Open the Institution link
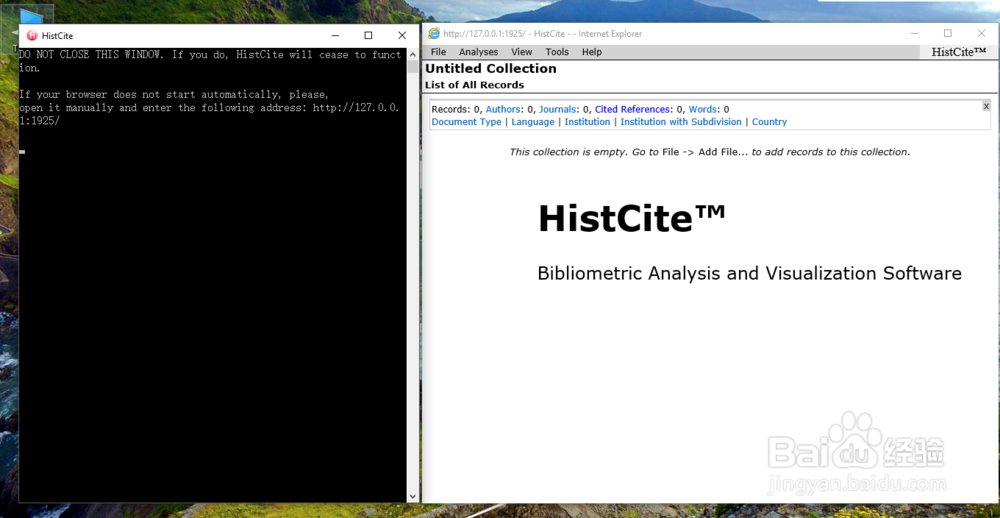Screen dimensions: 1000x518 [x=587, y=122]
